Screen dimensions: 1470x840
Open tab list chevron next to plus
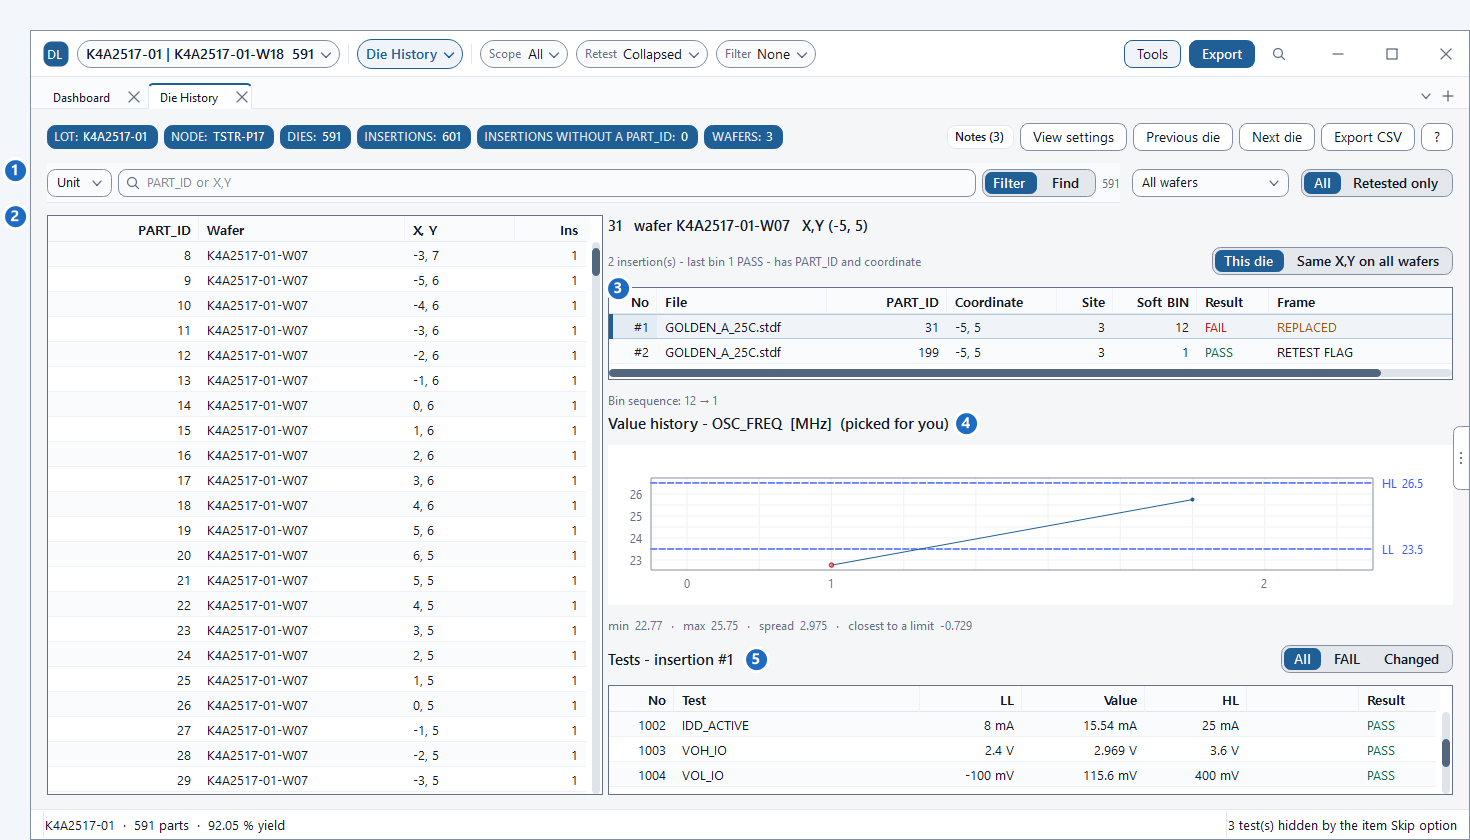pyautogui.click(x=1426, y=96)
